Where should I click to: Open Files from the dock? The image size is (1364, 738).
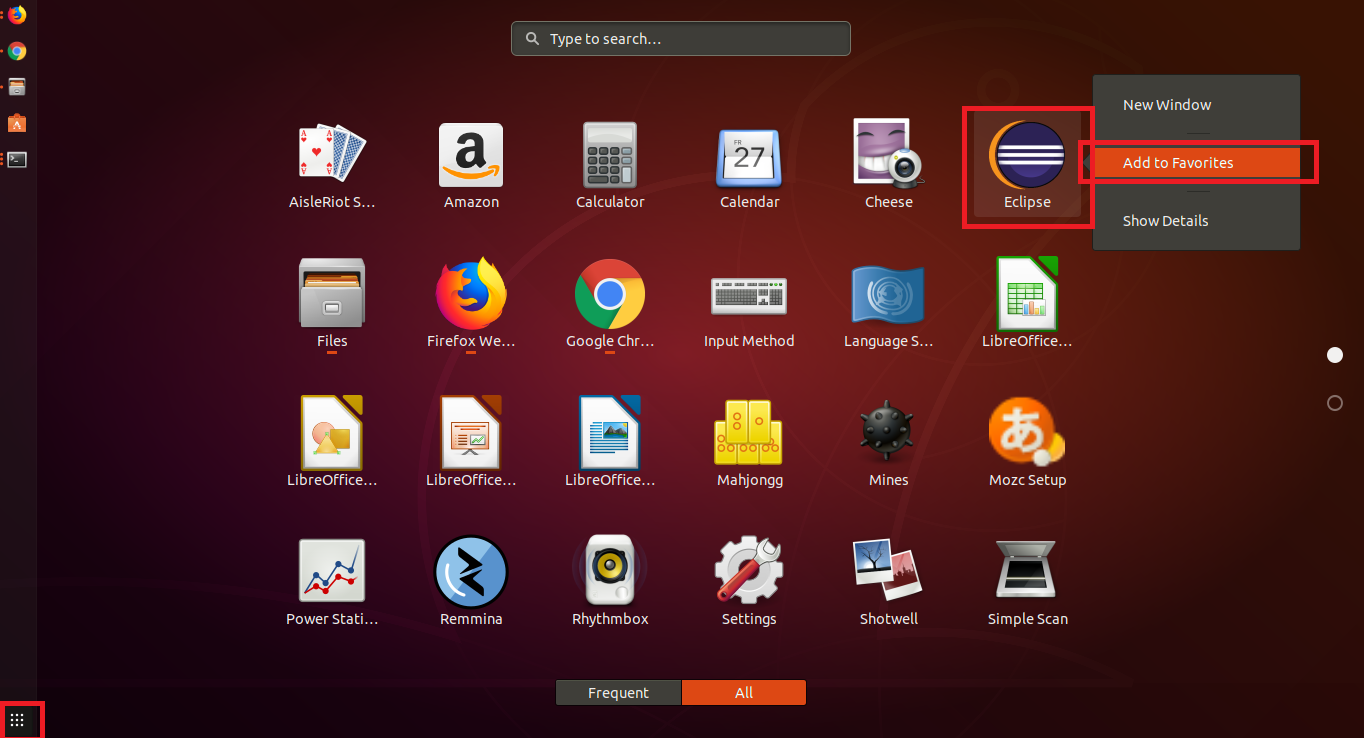tap(17, 87)
